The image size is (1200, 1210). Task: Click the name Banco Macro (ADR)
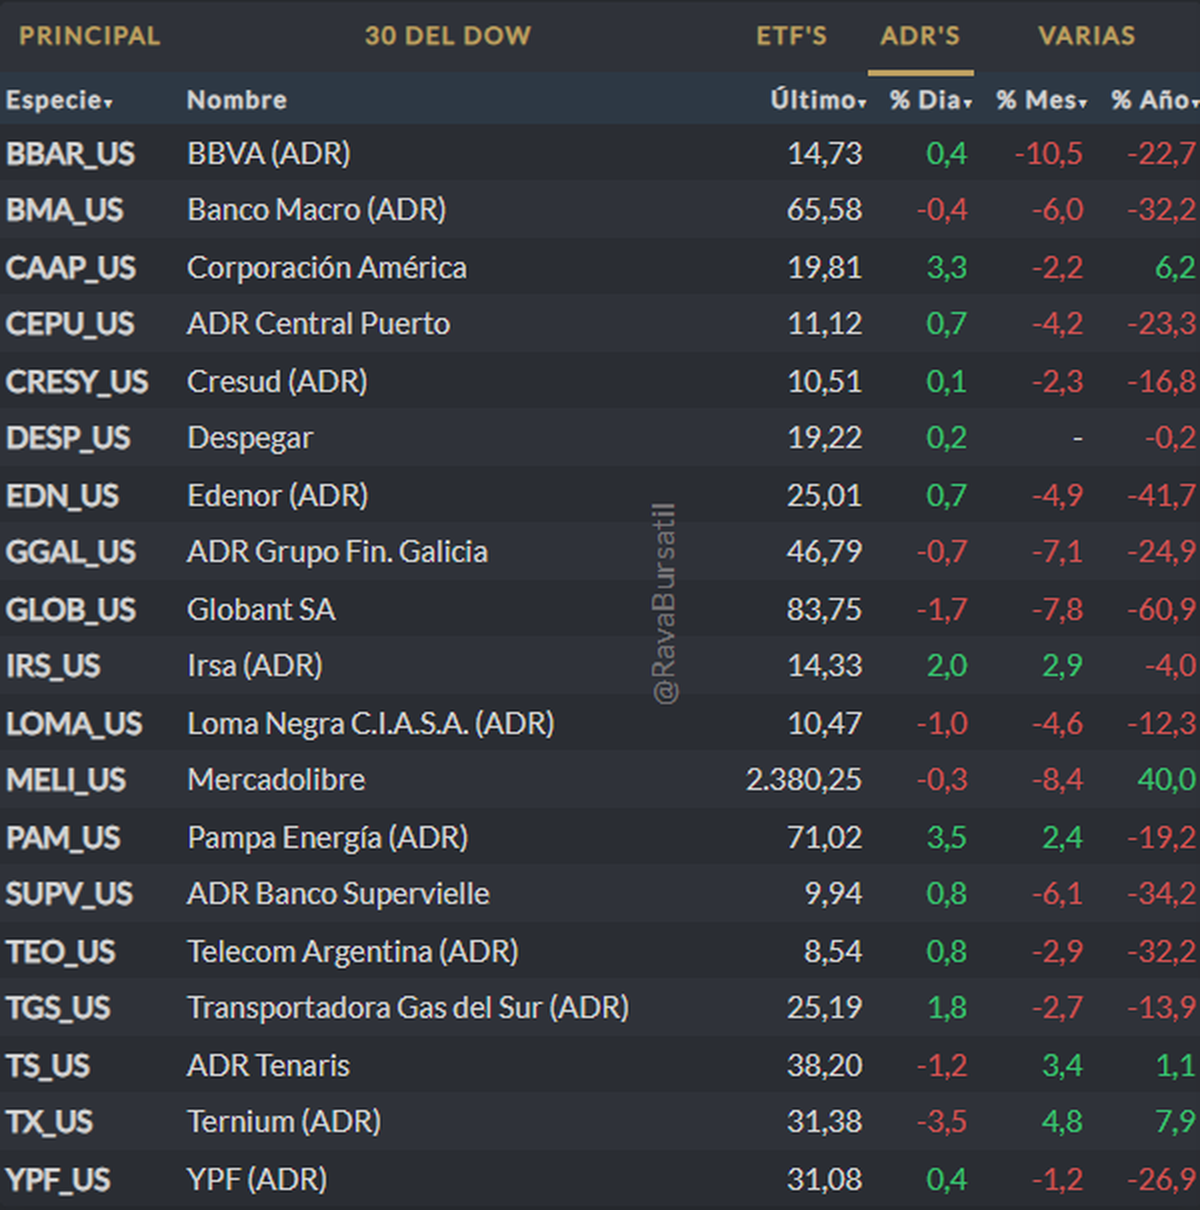[317, 210]
